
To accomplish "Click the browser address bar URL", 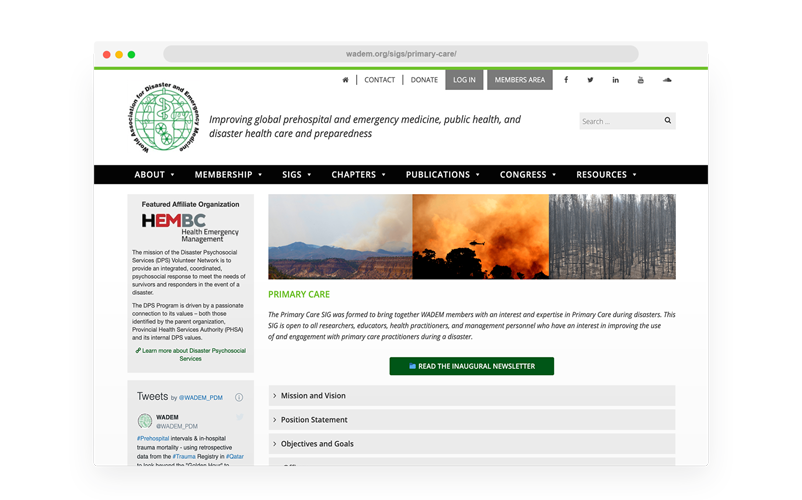I will (401, 54).
